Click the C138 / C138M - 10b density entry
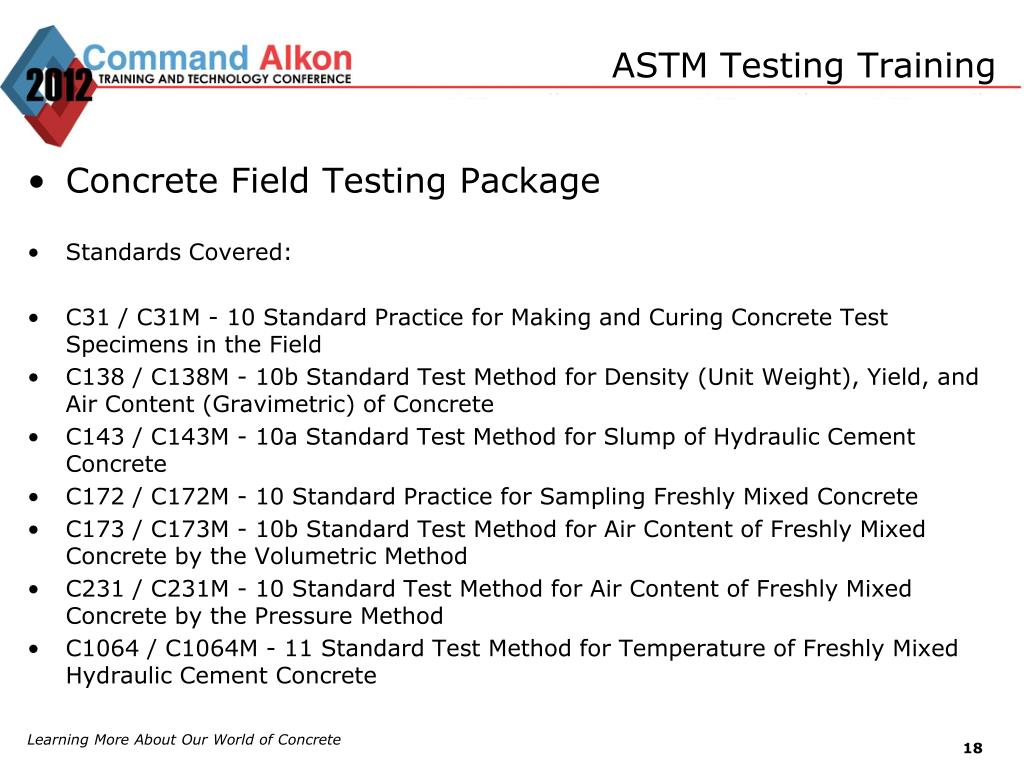This screenshot has width=1024, height=768. pyautogui.click(x=522, y=391)
